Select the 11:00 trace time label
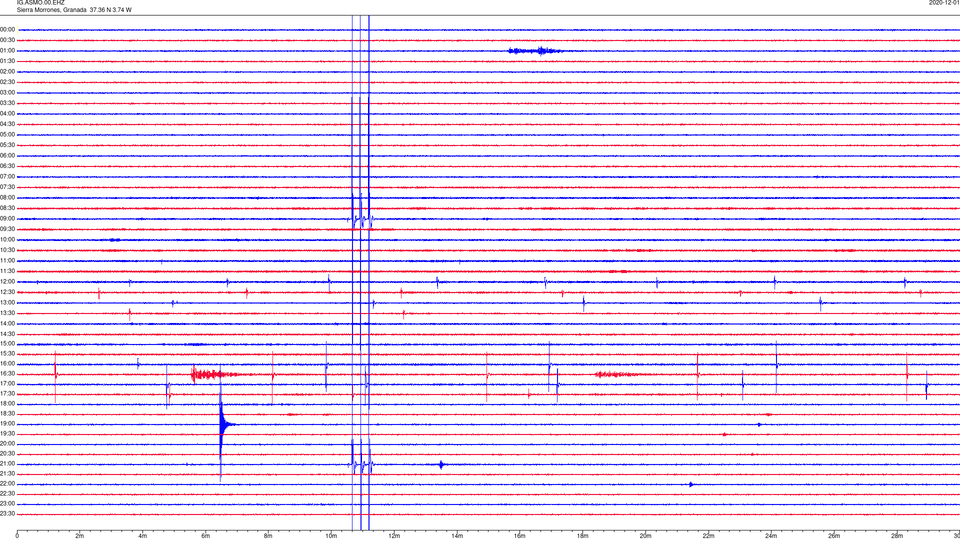 7,261
